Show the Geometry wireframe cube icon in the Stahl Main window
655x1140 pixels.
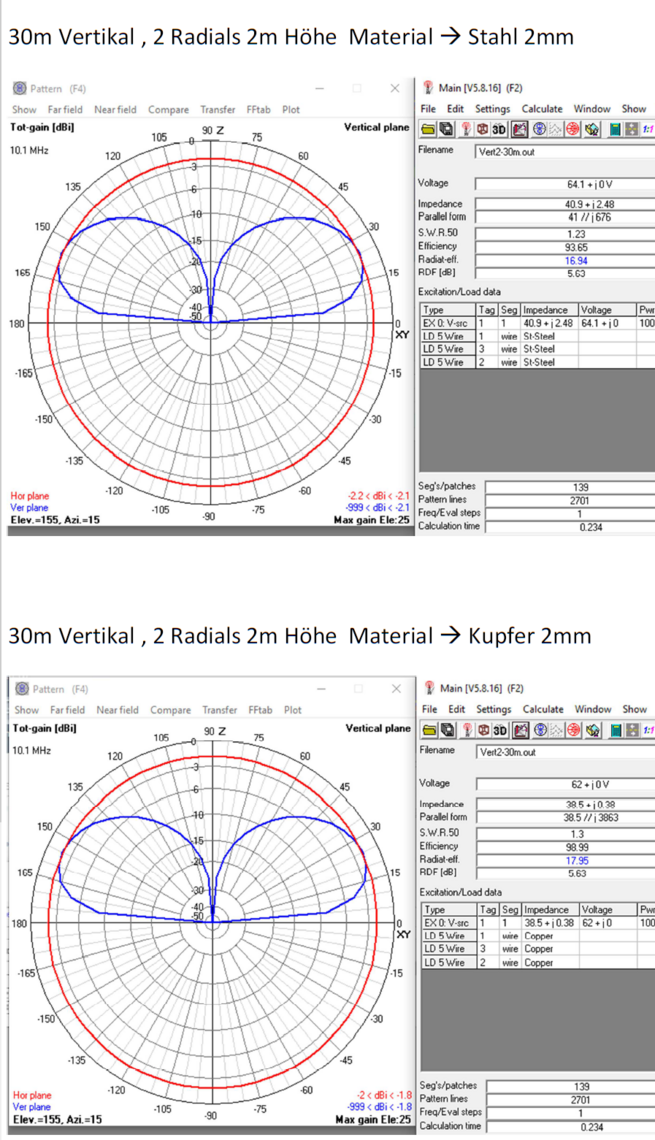click(x=482, y=129)
